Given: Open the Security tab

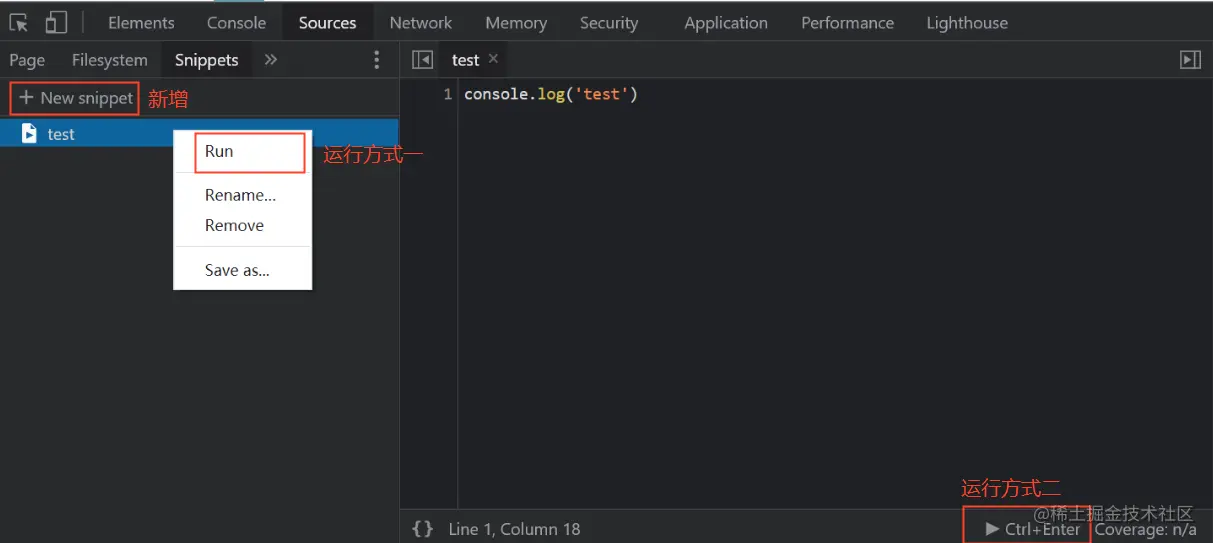Looking at the screenshot, I should [609, 22].
